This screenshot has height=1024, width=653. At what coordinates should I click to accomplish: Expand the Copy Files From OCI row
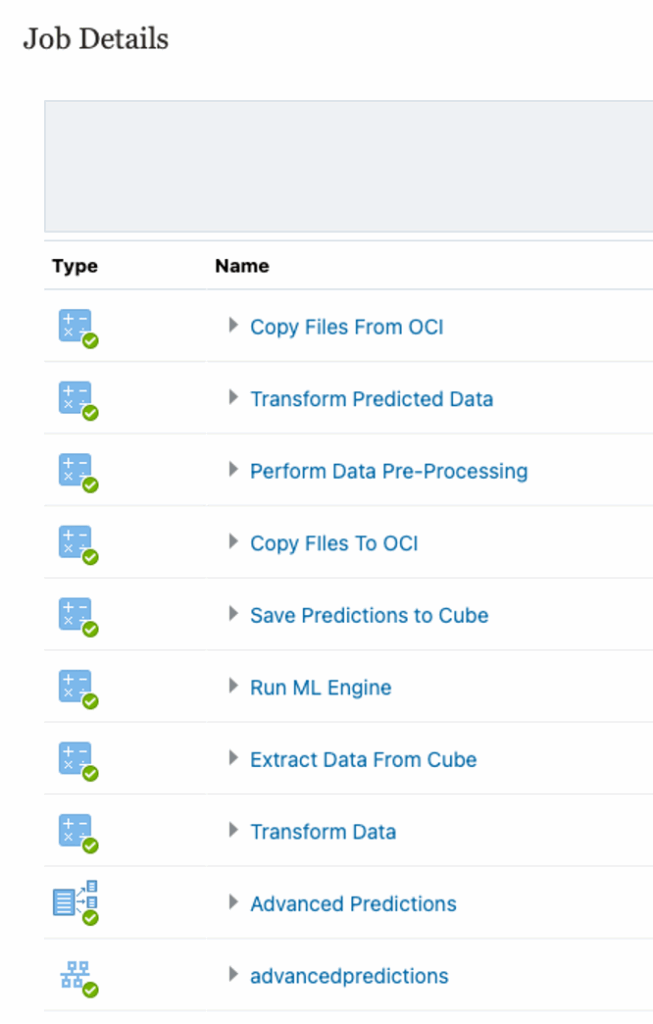[233, 325]
